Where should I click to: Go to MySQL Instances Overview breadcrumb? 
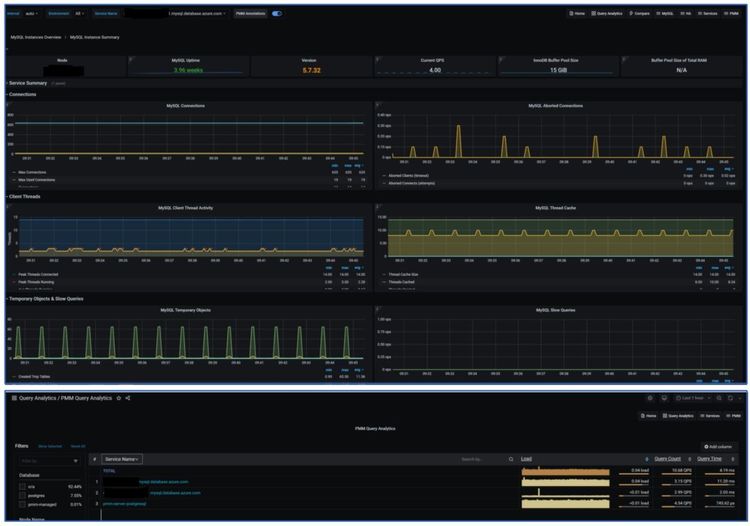coord(36,37)
